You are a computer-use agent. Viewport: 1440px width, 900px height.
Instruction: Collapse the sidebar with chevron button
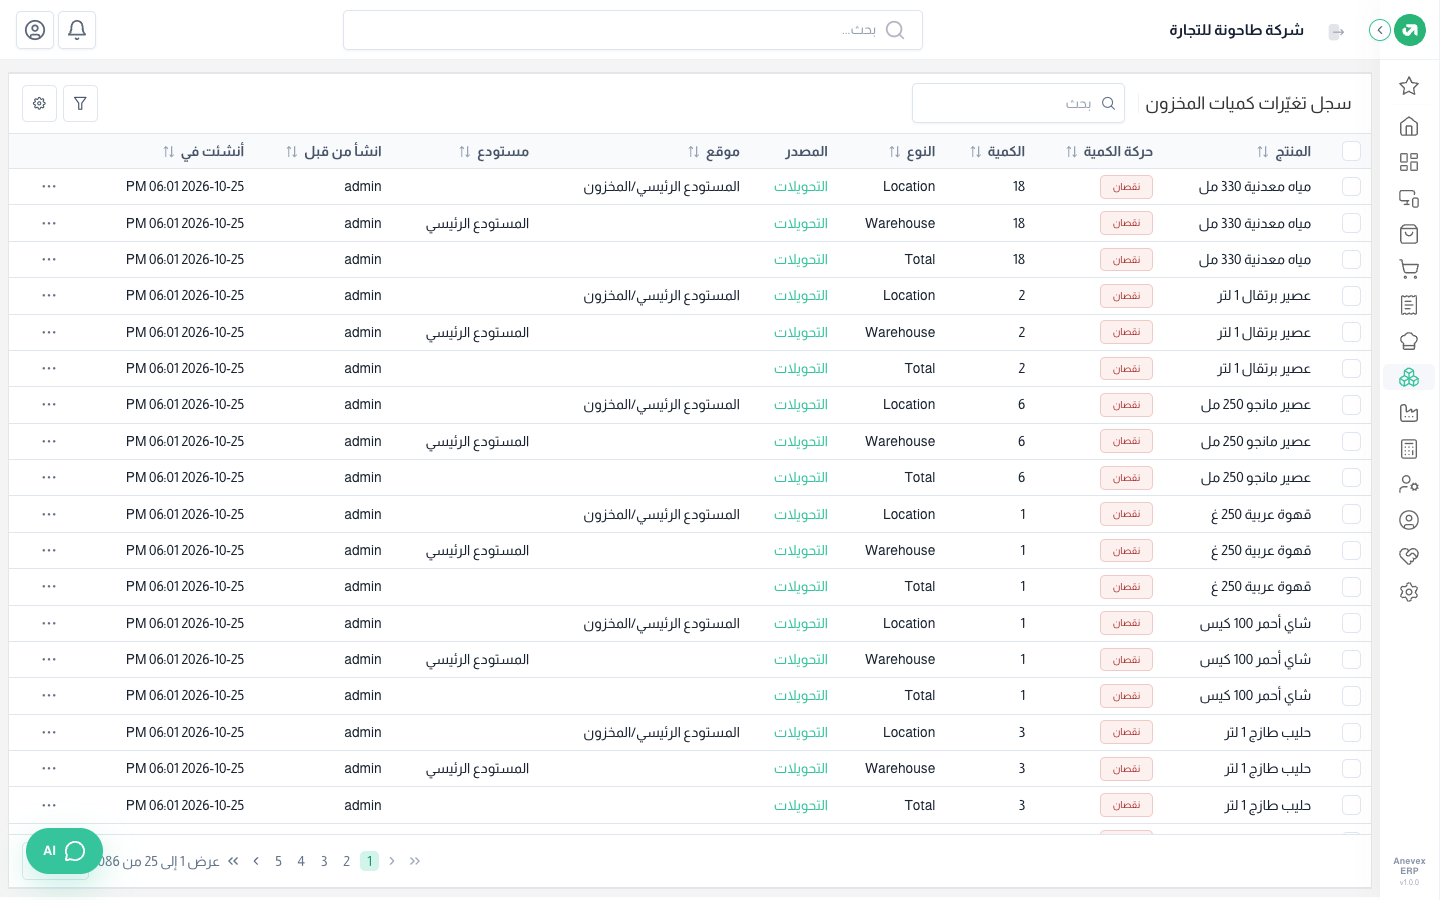point(1380,30)
